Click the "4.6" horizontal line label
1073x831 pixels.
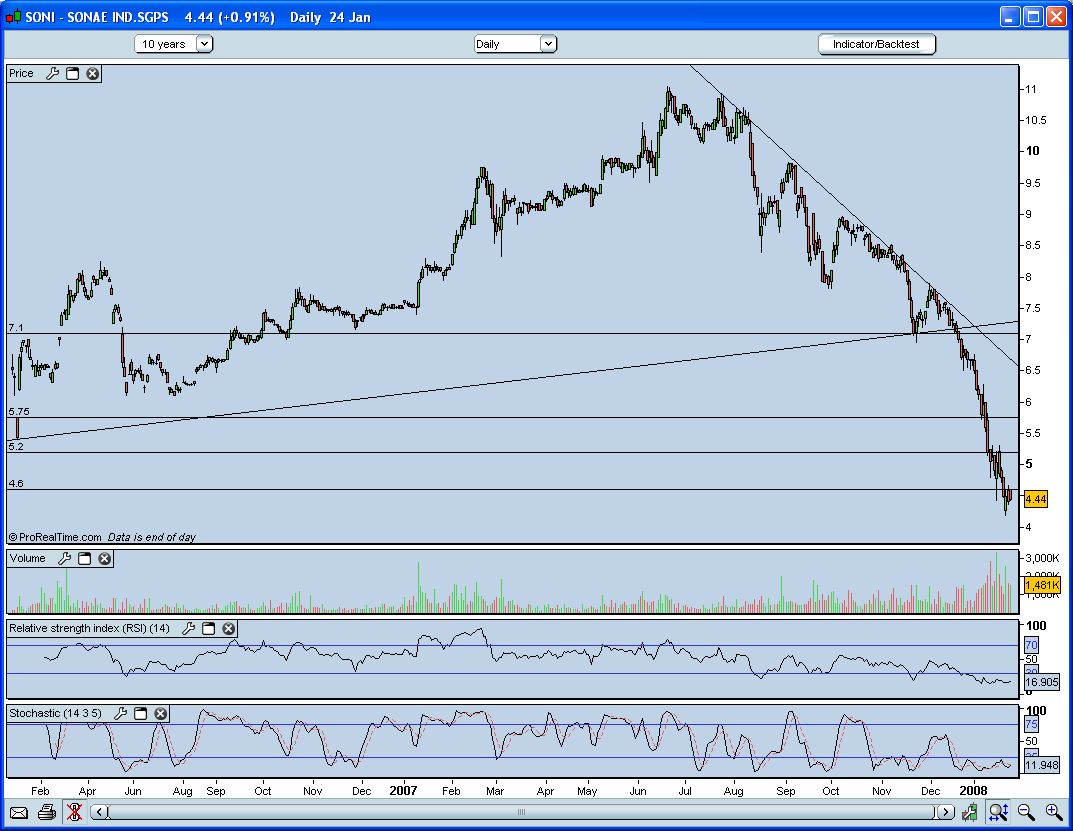tap(16, 483)
